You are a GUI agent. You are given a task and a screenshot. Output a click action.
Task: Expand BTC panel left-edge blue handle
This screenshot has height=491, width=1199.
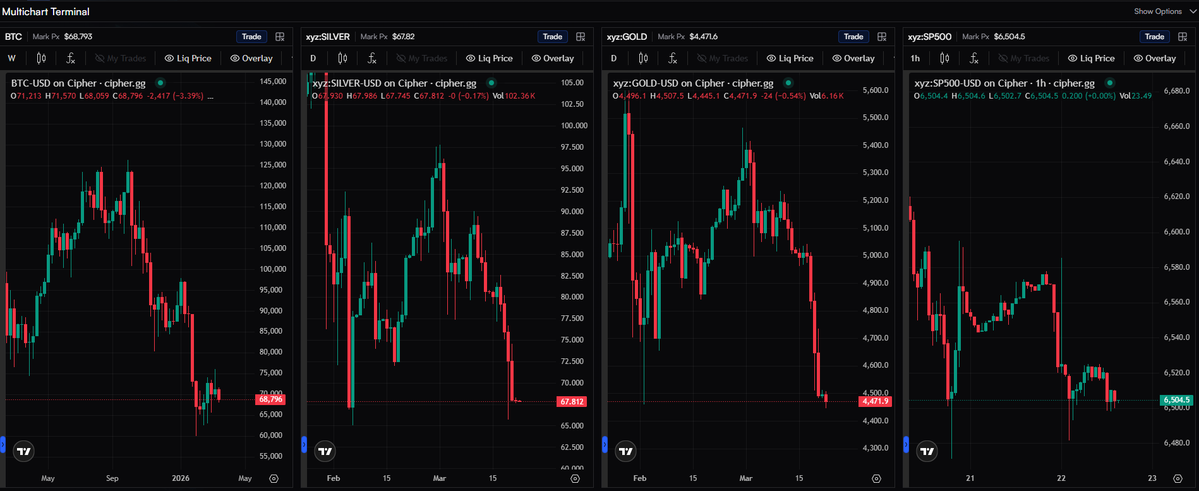pyautogui.click(x=3, y=444)
